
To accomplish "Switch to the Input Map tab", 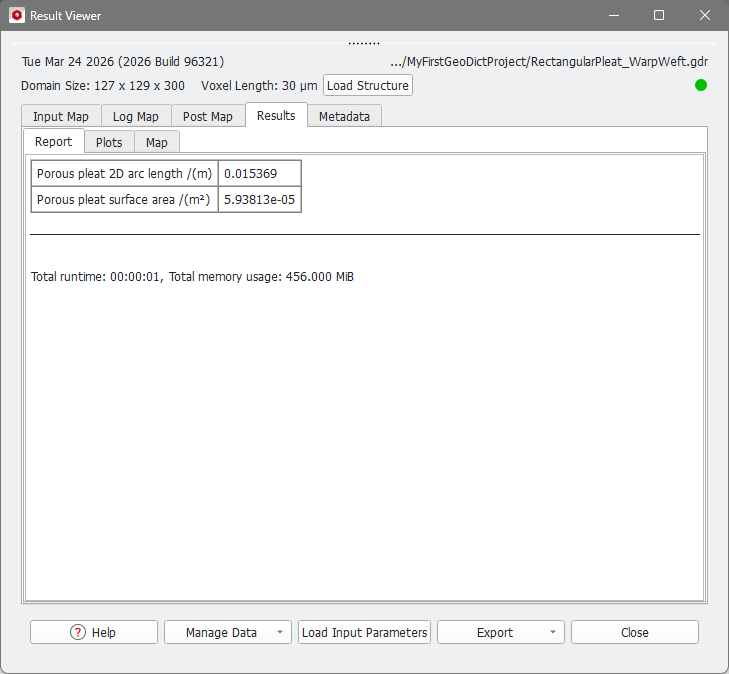I will [60, 116].
